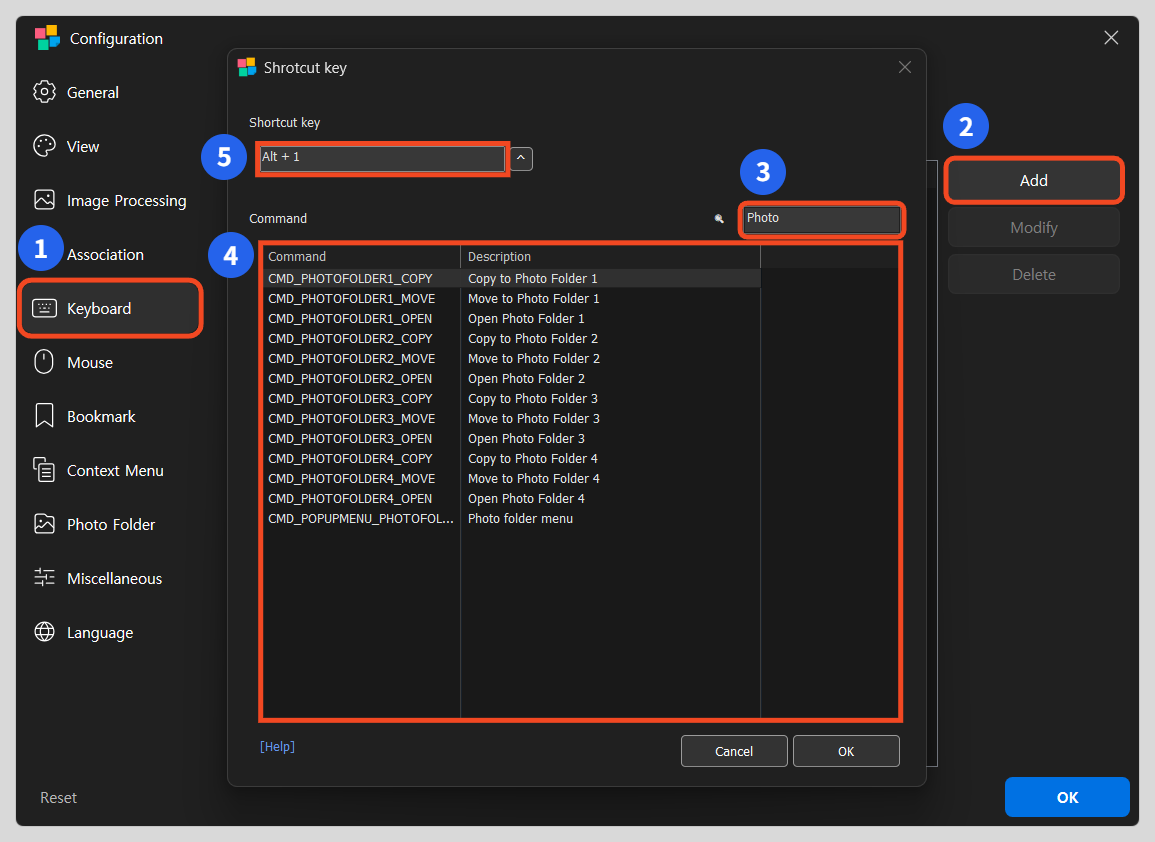Viewport: 1155px width, 842px height.
Task: Click the Modify button
Action: [1033, 228]
